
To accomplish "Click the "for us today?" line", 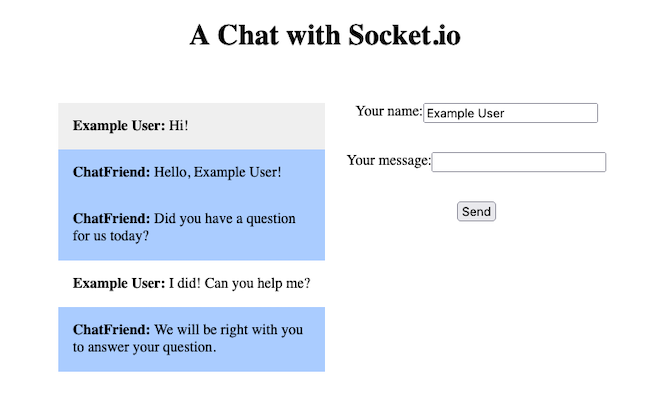I will click(111, 236).
